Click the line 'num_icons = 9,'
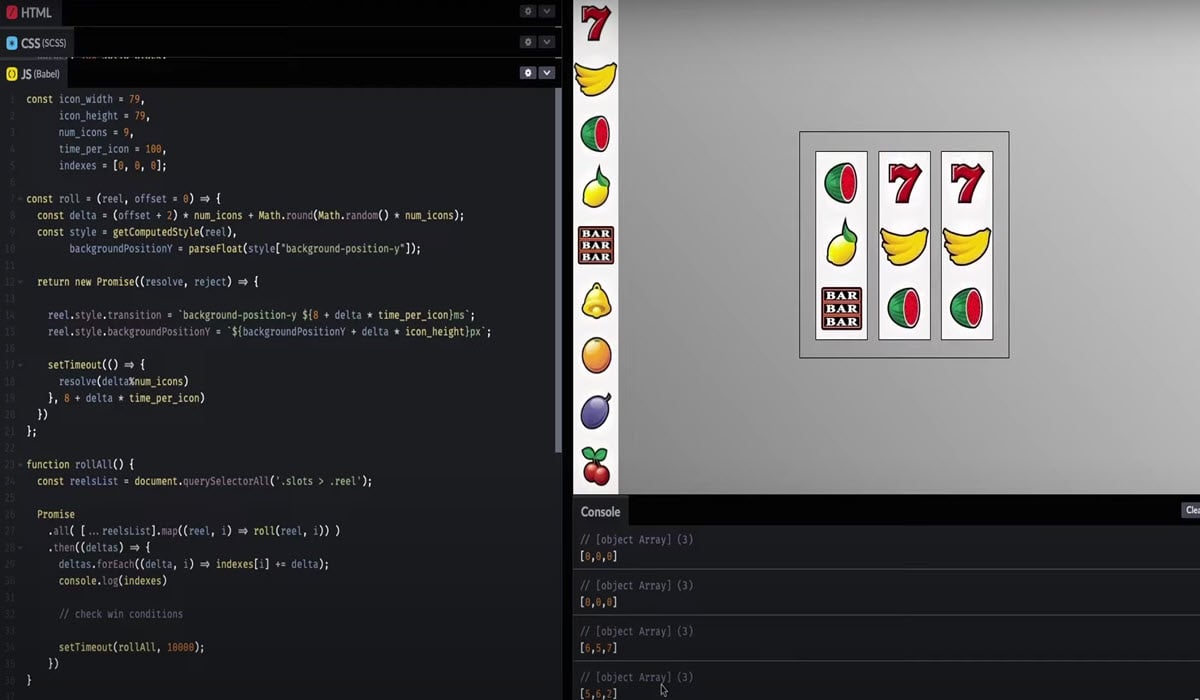This screenshot has height=700, width=1200. [x=96, y=132]
